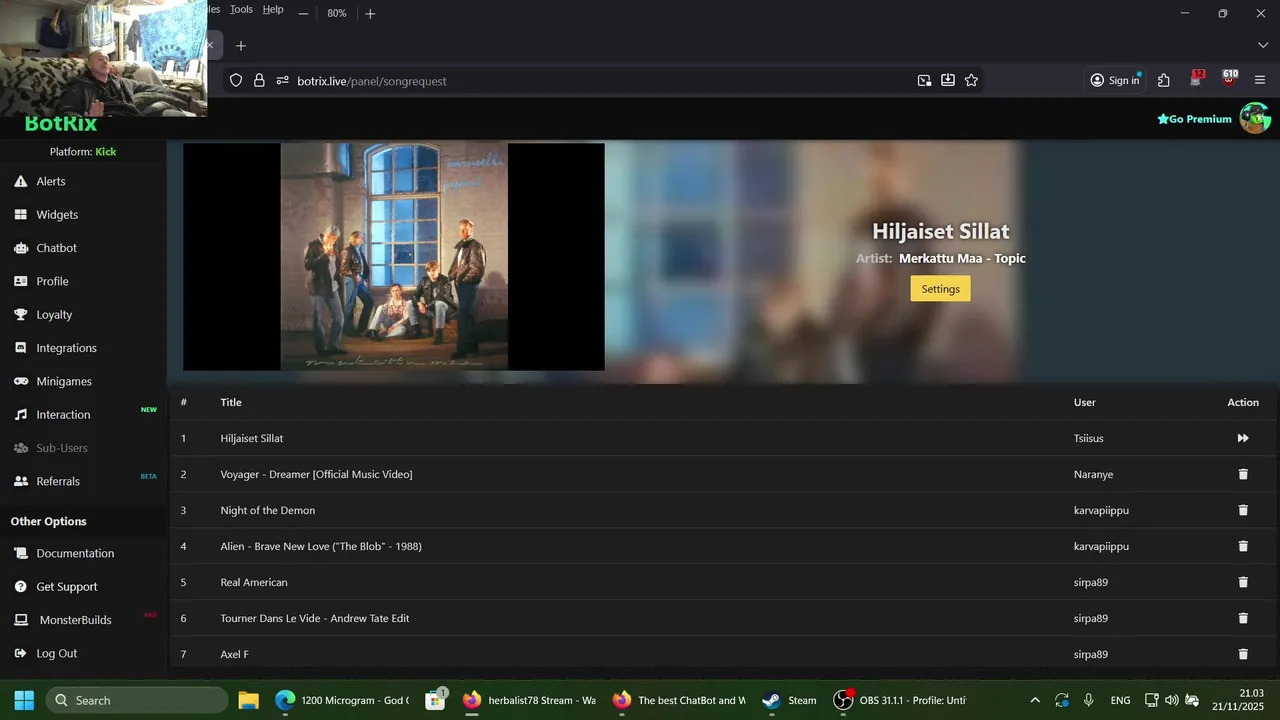Screen dimensions: 1280x720
Task: Skip the current song Hiljaiset Sillat
Action: (x=1243, y=438)
